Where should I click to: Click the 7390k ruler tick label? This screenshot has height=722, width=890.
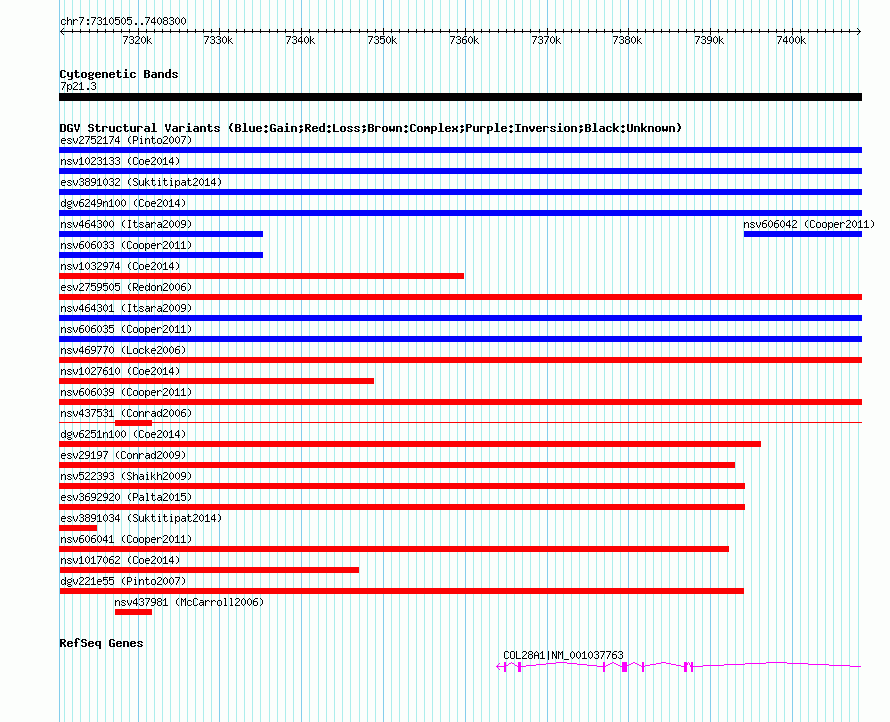point(709,40)
